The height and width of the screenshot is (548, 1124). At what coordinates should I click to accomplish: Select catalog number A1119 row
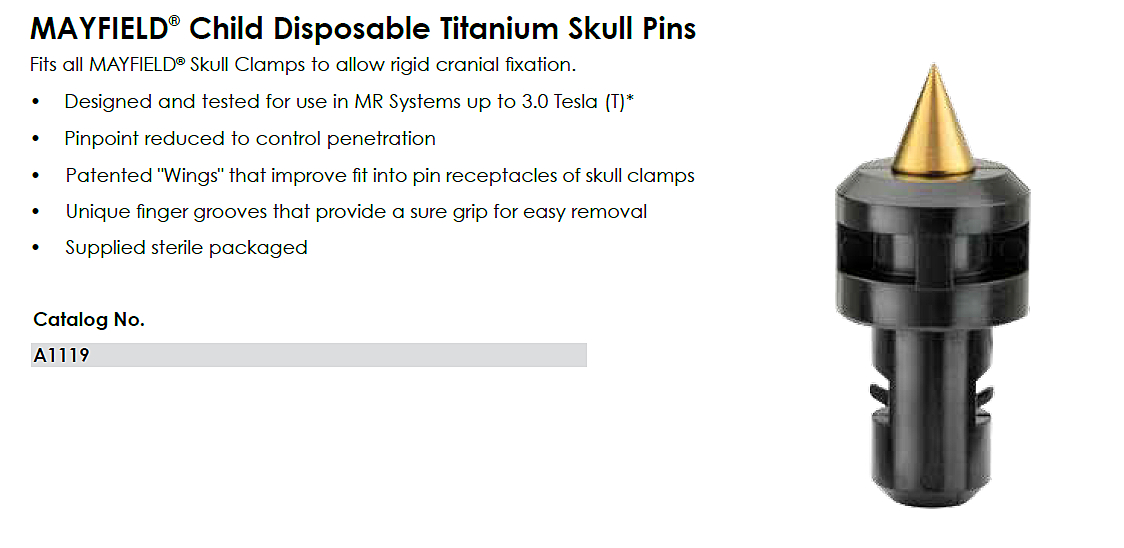click(308, 355)
